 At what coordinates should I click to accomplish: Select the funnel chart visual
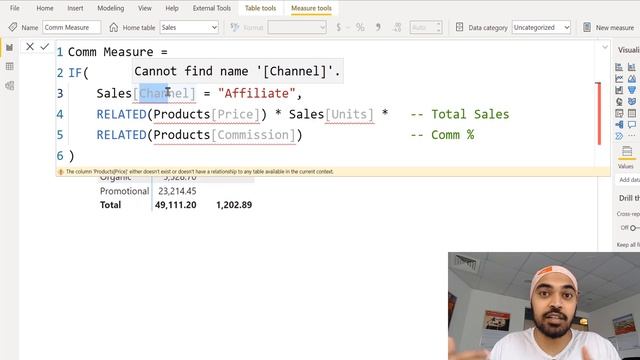click(x=632, y=90)
